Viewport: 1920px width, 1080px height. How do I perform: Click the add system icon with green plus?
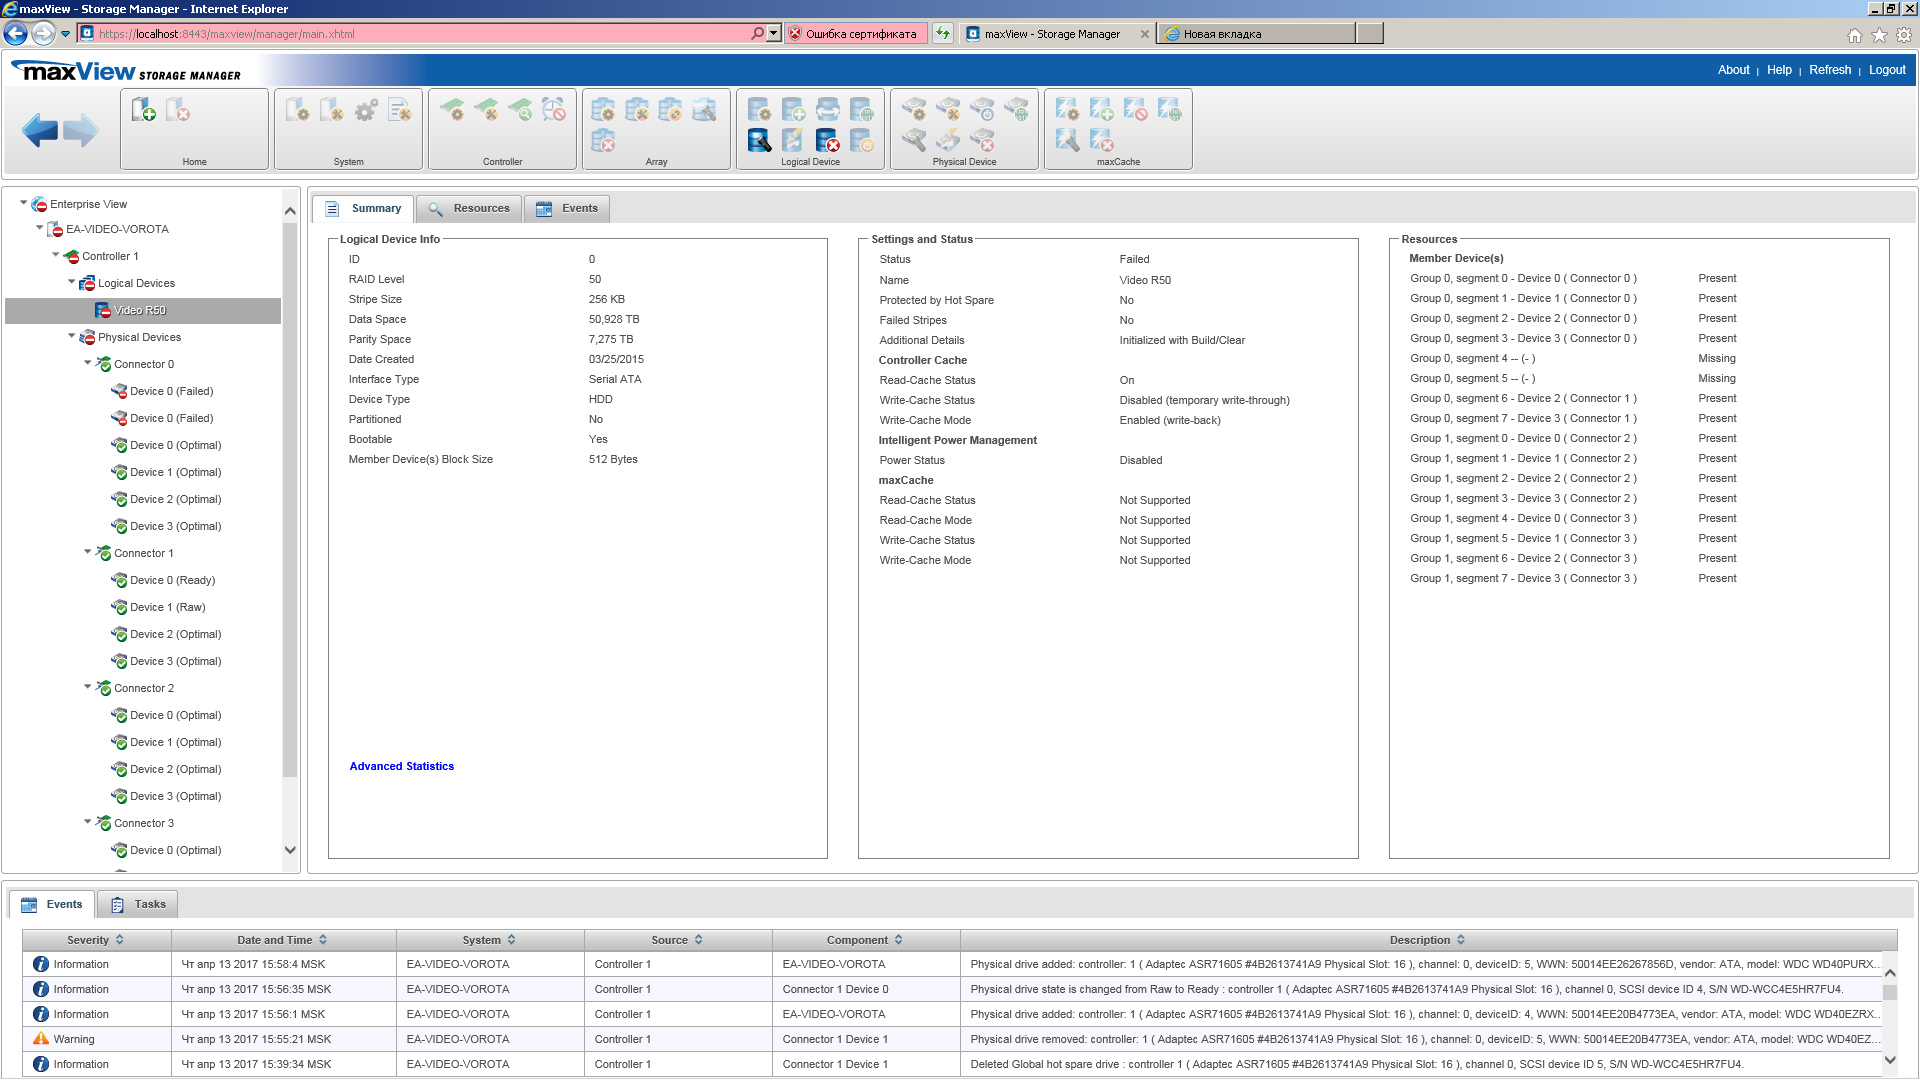point(144,109)
